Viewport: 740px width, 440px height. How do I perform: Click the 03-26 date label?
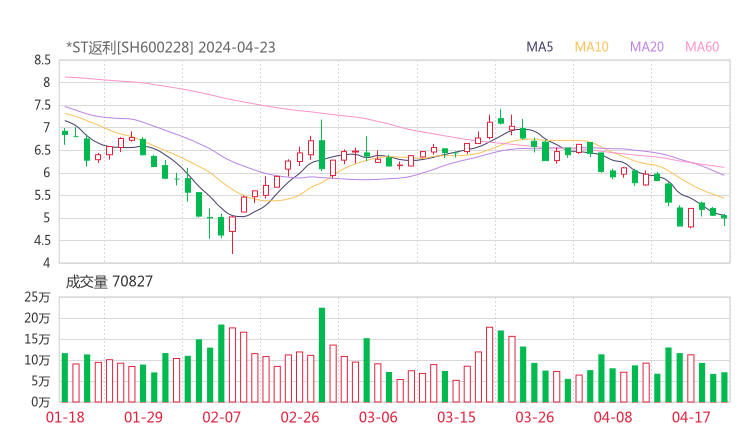tap(534, 417)
